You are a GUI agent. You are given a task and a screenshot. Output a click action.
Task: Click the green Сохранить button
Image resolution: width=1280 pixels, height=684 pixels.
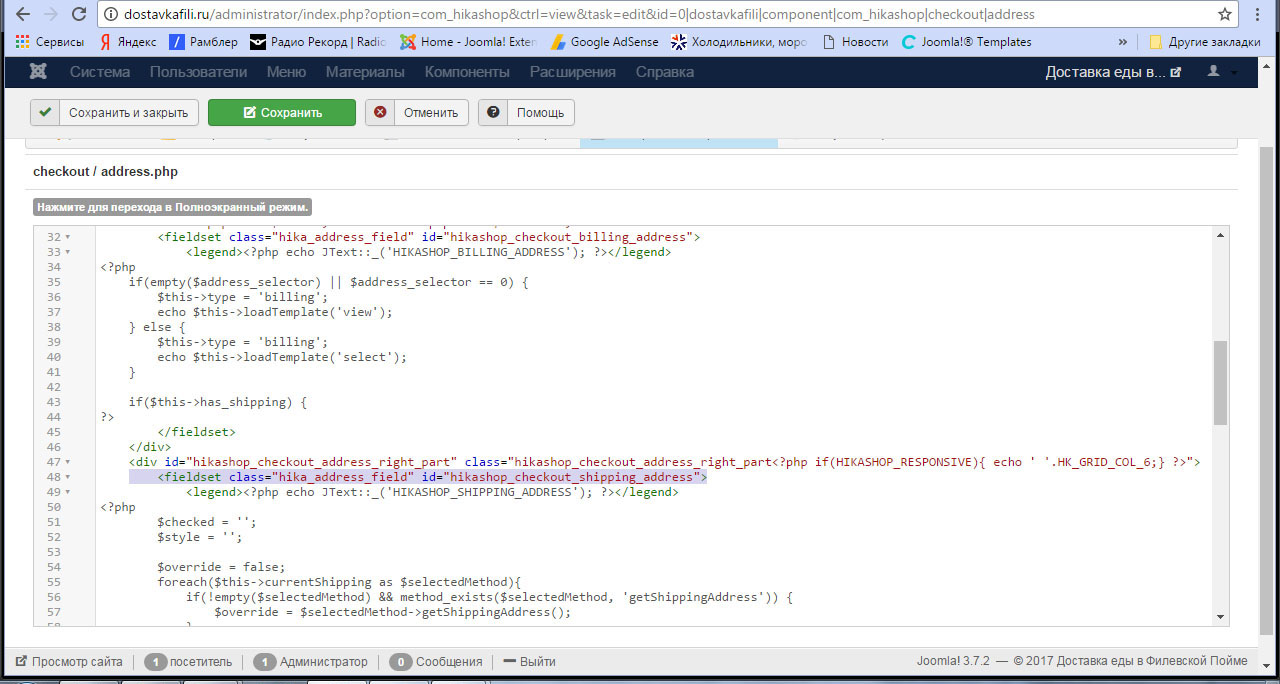(282, 113)
